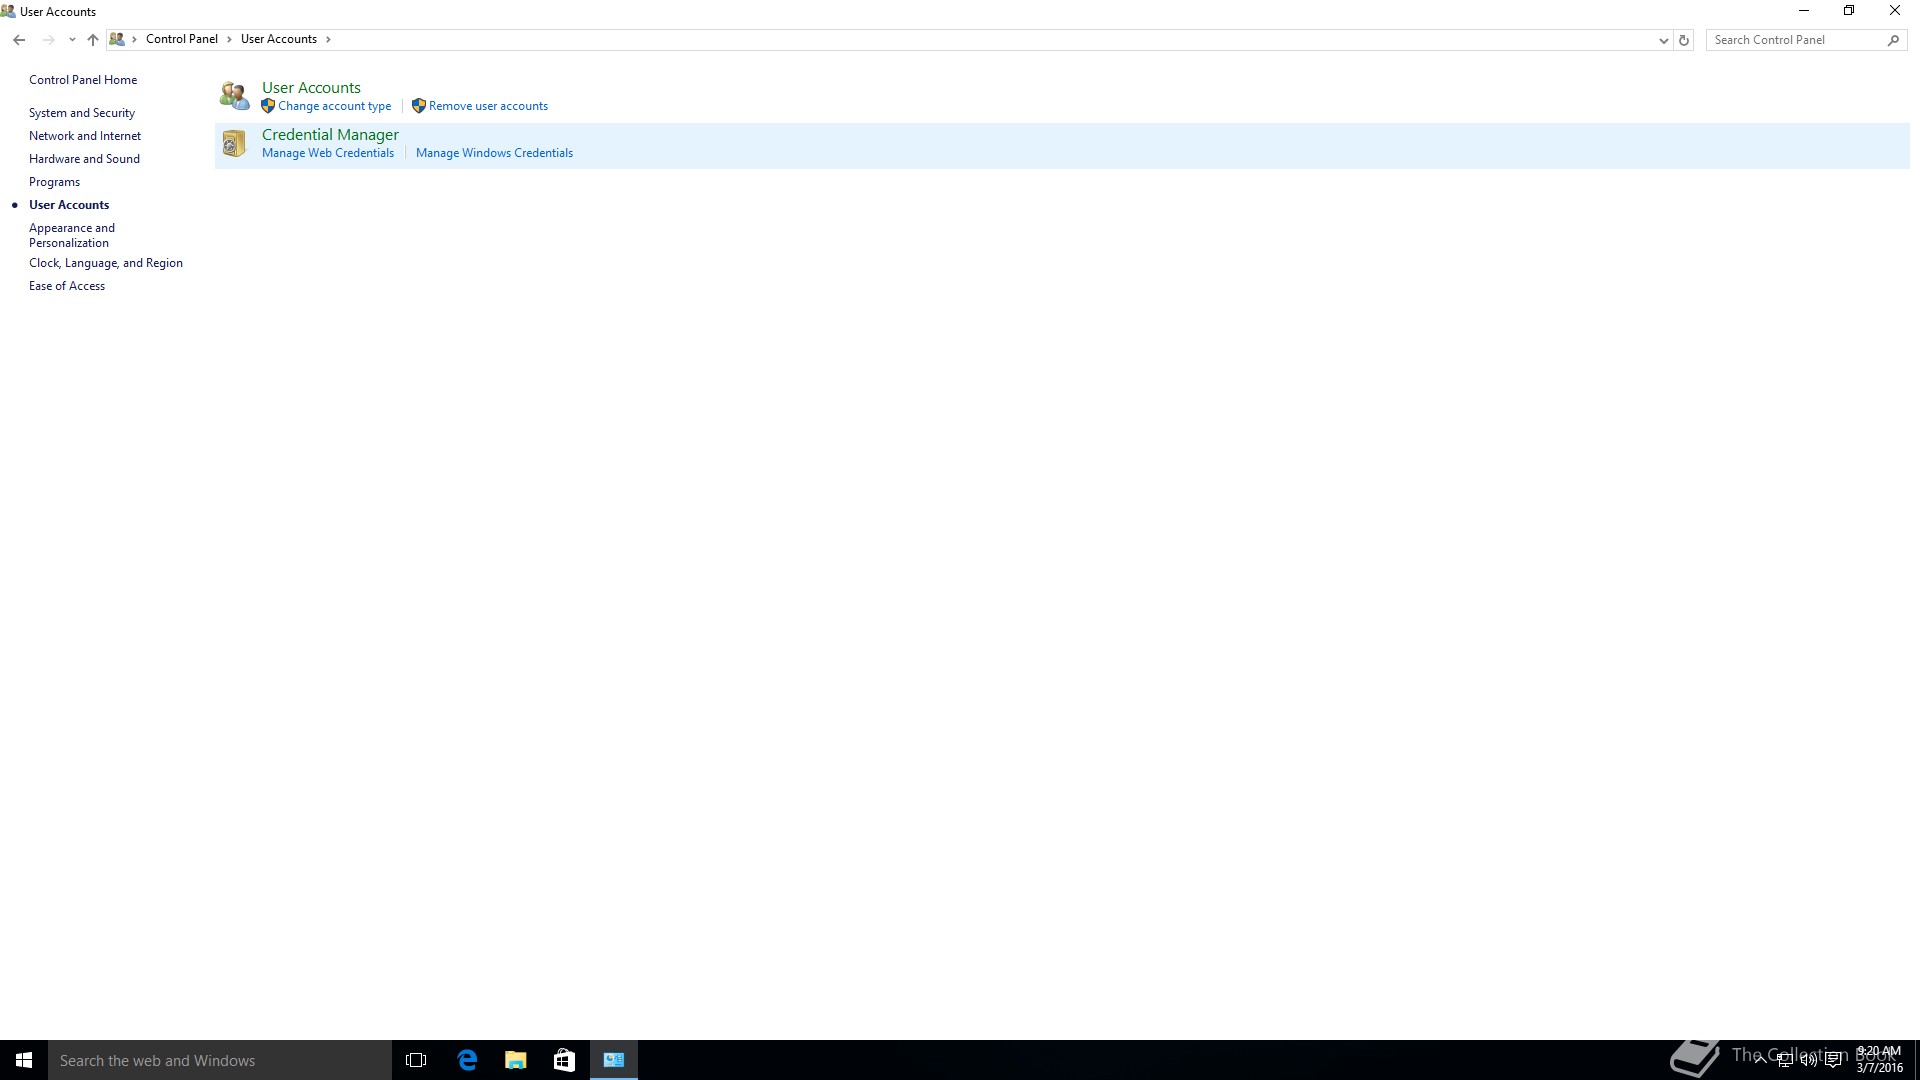Expand recent locations dropdown arrow
Screen dimensions: 1920x1080
click(x=72, y=40)
